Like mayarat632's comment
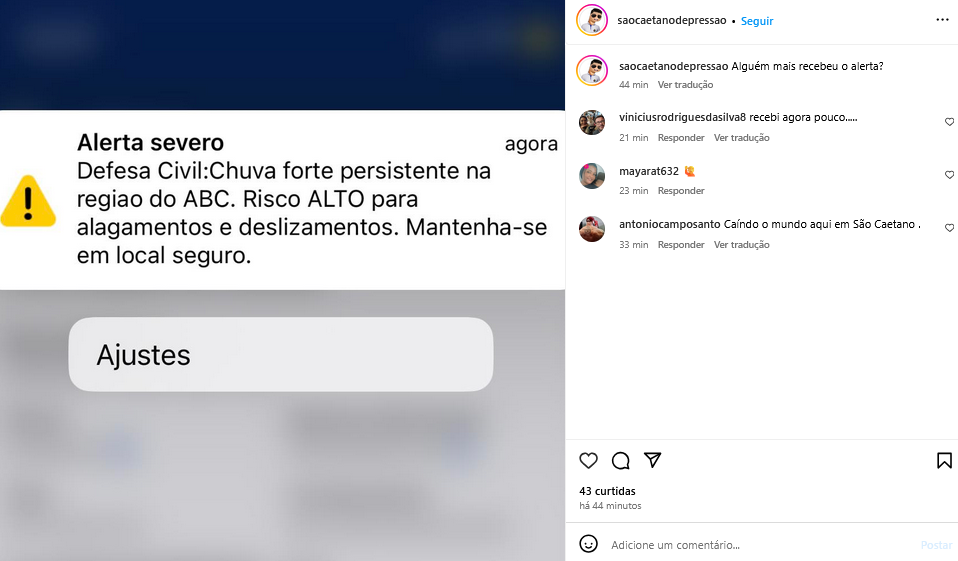This screenshot has height=561, width=958. click(x=949, y=175)
